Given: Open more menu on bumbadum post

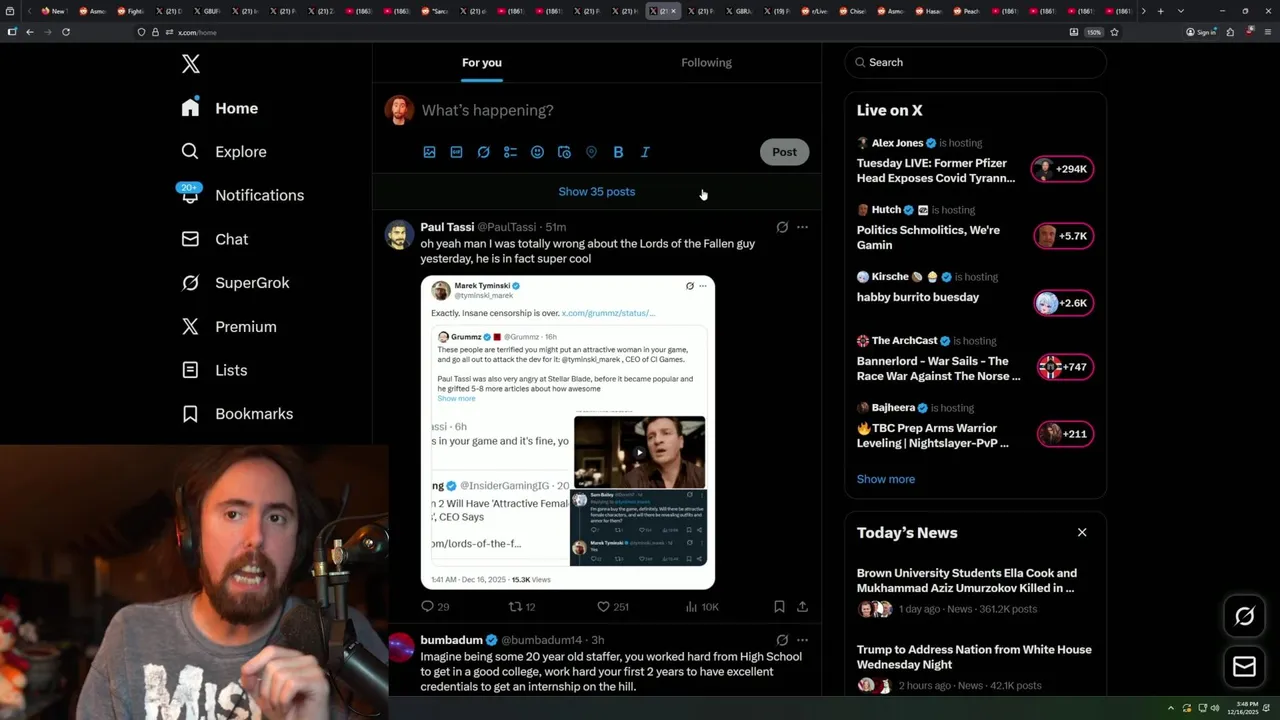Looking at the screenshot, I should 802,640.
